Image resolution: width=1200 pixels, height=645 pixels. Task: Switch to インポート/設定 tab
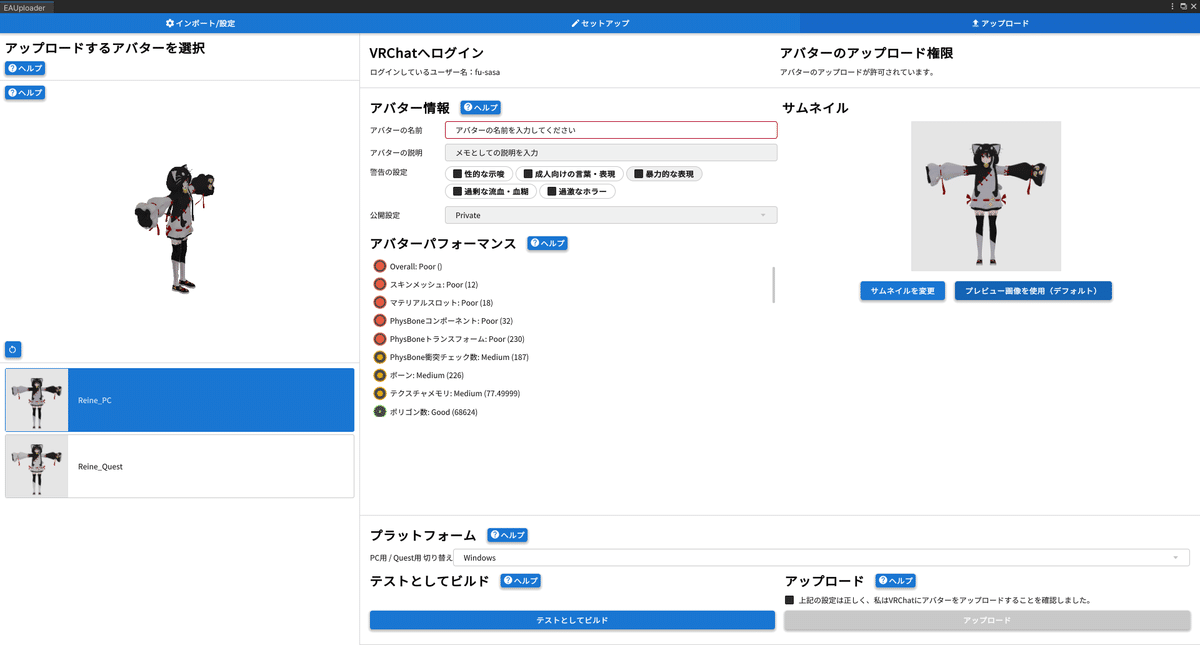200,22
